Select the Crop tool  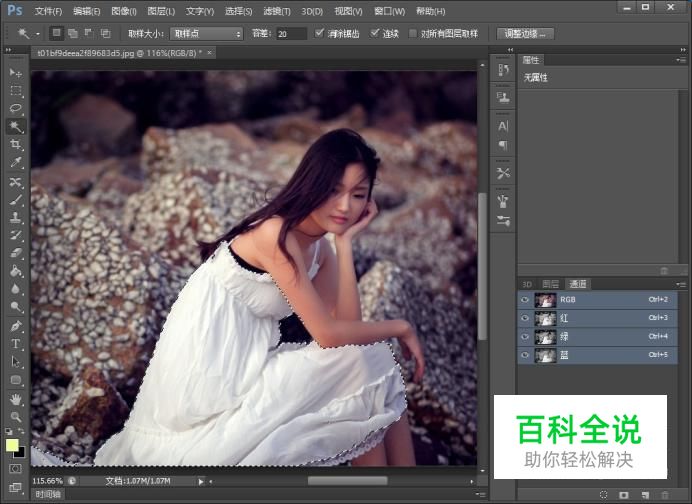[x=16, y=144]
